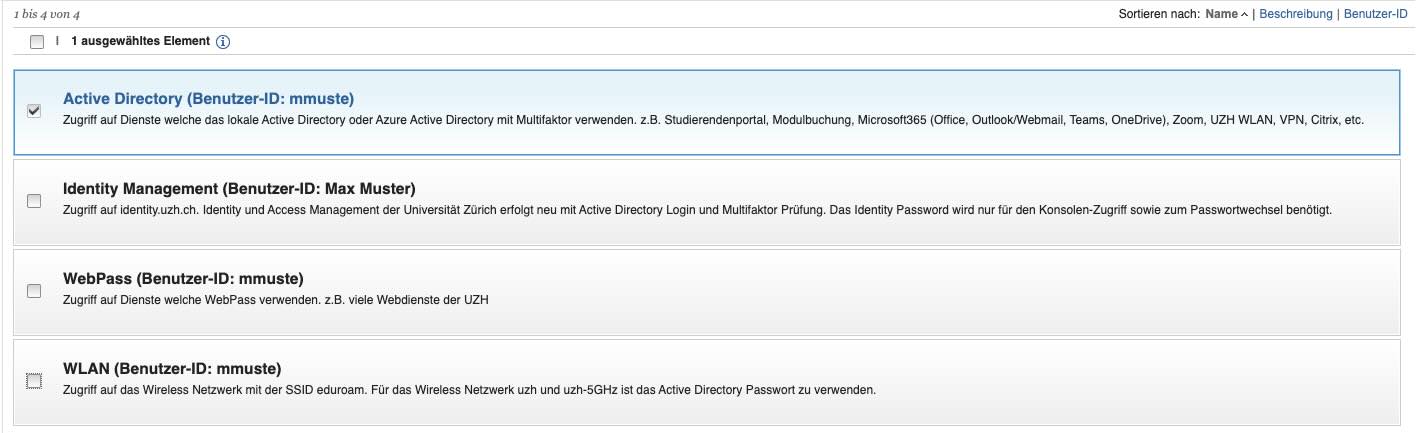Enable the WLAN account checkbox

click(x=34, y=381)
